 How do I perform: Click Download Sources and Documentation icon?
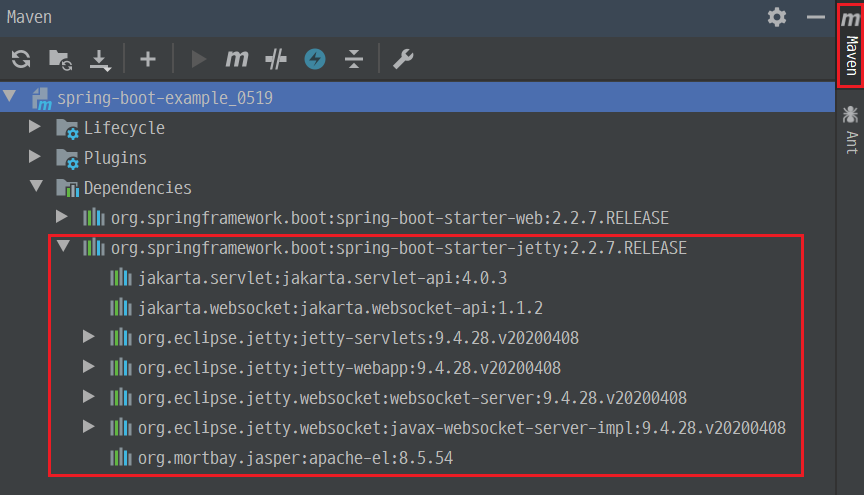pos(100,60)
